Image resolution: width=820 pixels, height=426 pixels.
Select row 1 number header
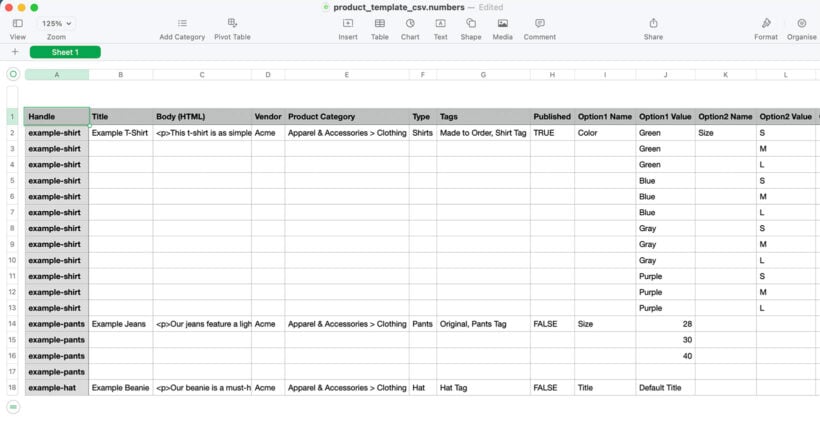pos(12,117)
